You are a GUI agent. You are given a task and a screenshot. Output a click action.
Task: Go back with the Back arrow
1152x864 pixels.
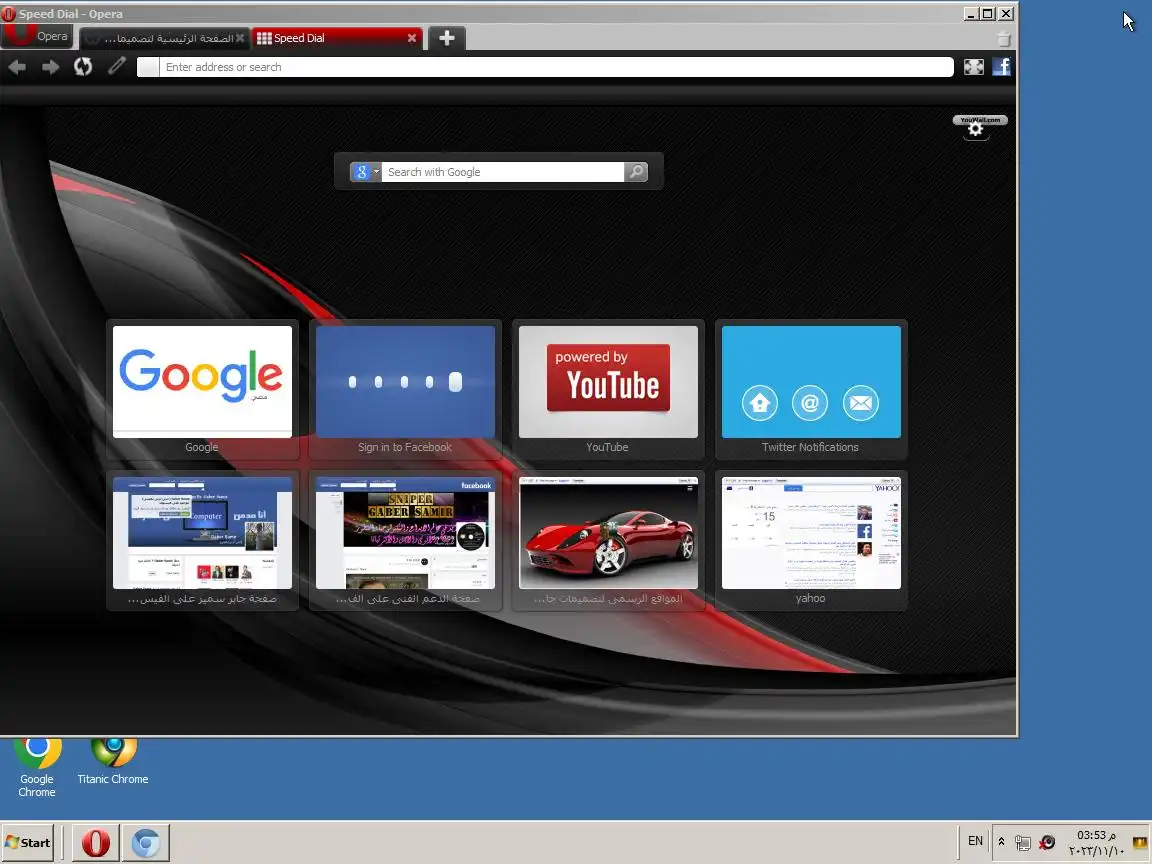click(x=18, y=67)
